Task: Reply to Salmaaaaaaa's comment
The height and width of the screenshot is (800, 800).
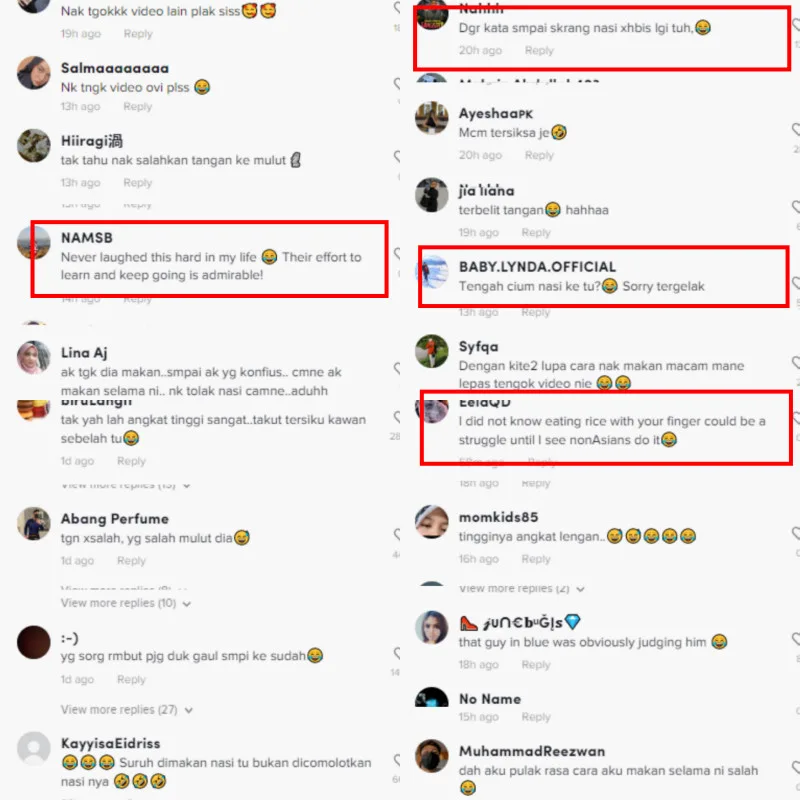Action: 138,107
